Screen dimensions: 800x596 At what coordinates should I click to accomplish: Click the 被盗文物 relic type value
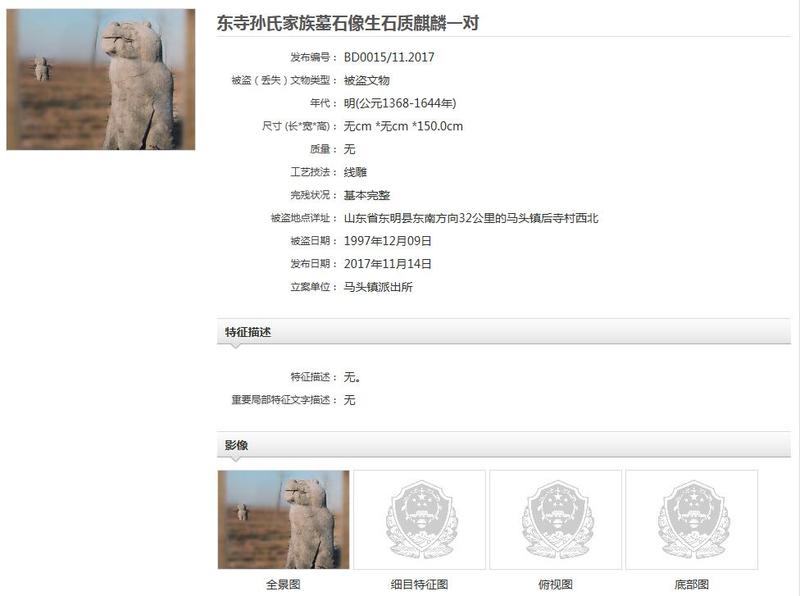(367, 80)
